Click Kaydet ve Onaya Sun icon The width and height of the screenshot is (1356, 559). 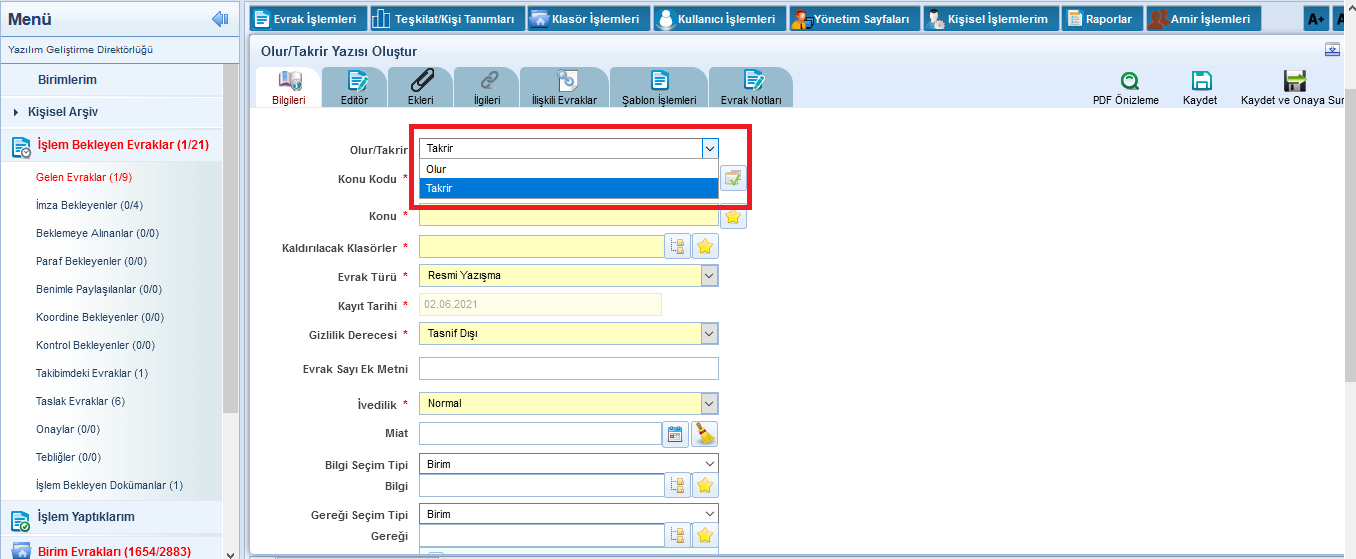point(1295,82)
